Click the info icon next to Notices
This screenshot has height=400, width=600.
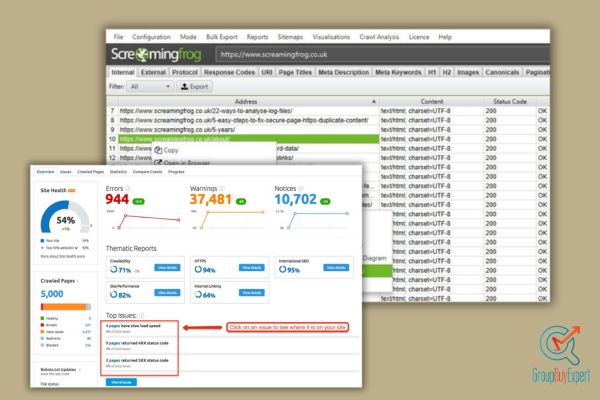click(301, 188)
